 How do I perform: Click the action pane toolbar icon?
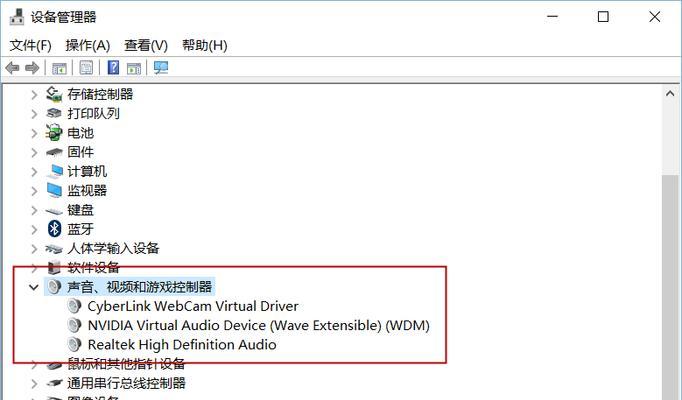[134, 68]
